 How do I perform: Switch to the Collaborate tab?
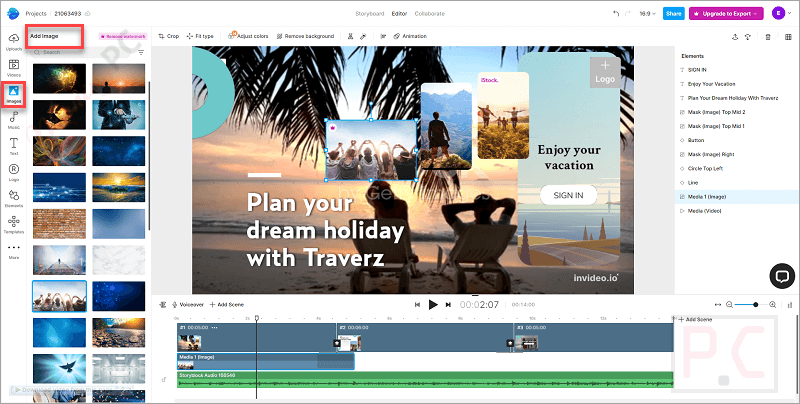click(430, 14)
